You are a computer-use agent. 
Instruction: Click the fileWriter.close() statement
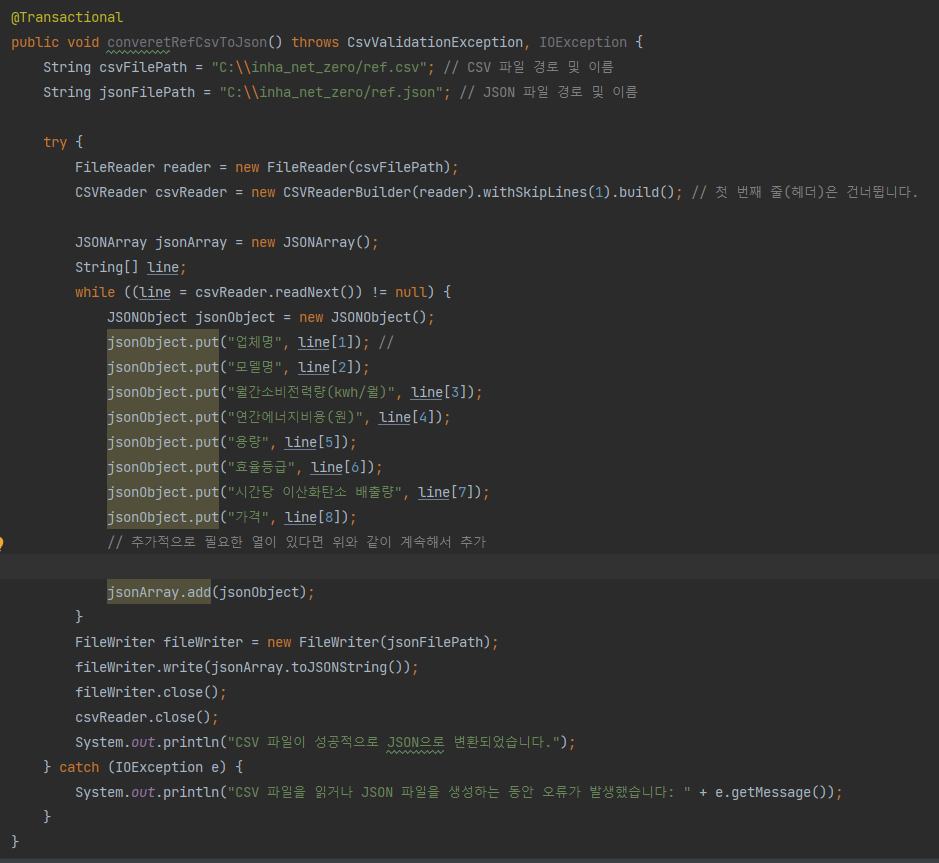[x=150, y=692]
